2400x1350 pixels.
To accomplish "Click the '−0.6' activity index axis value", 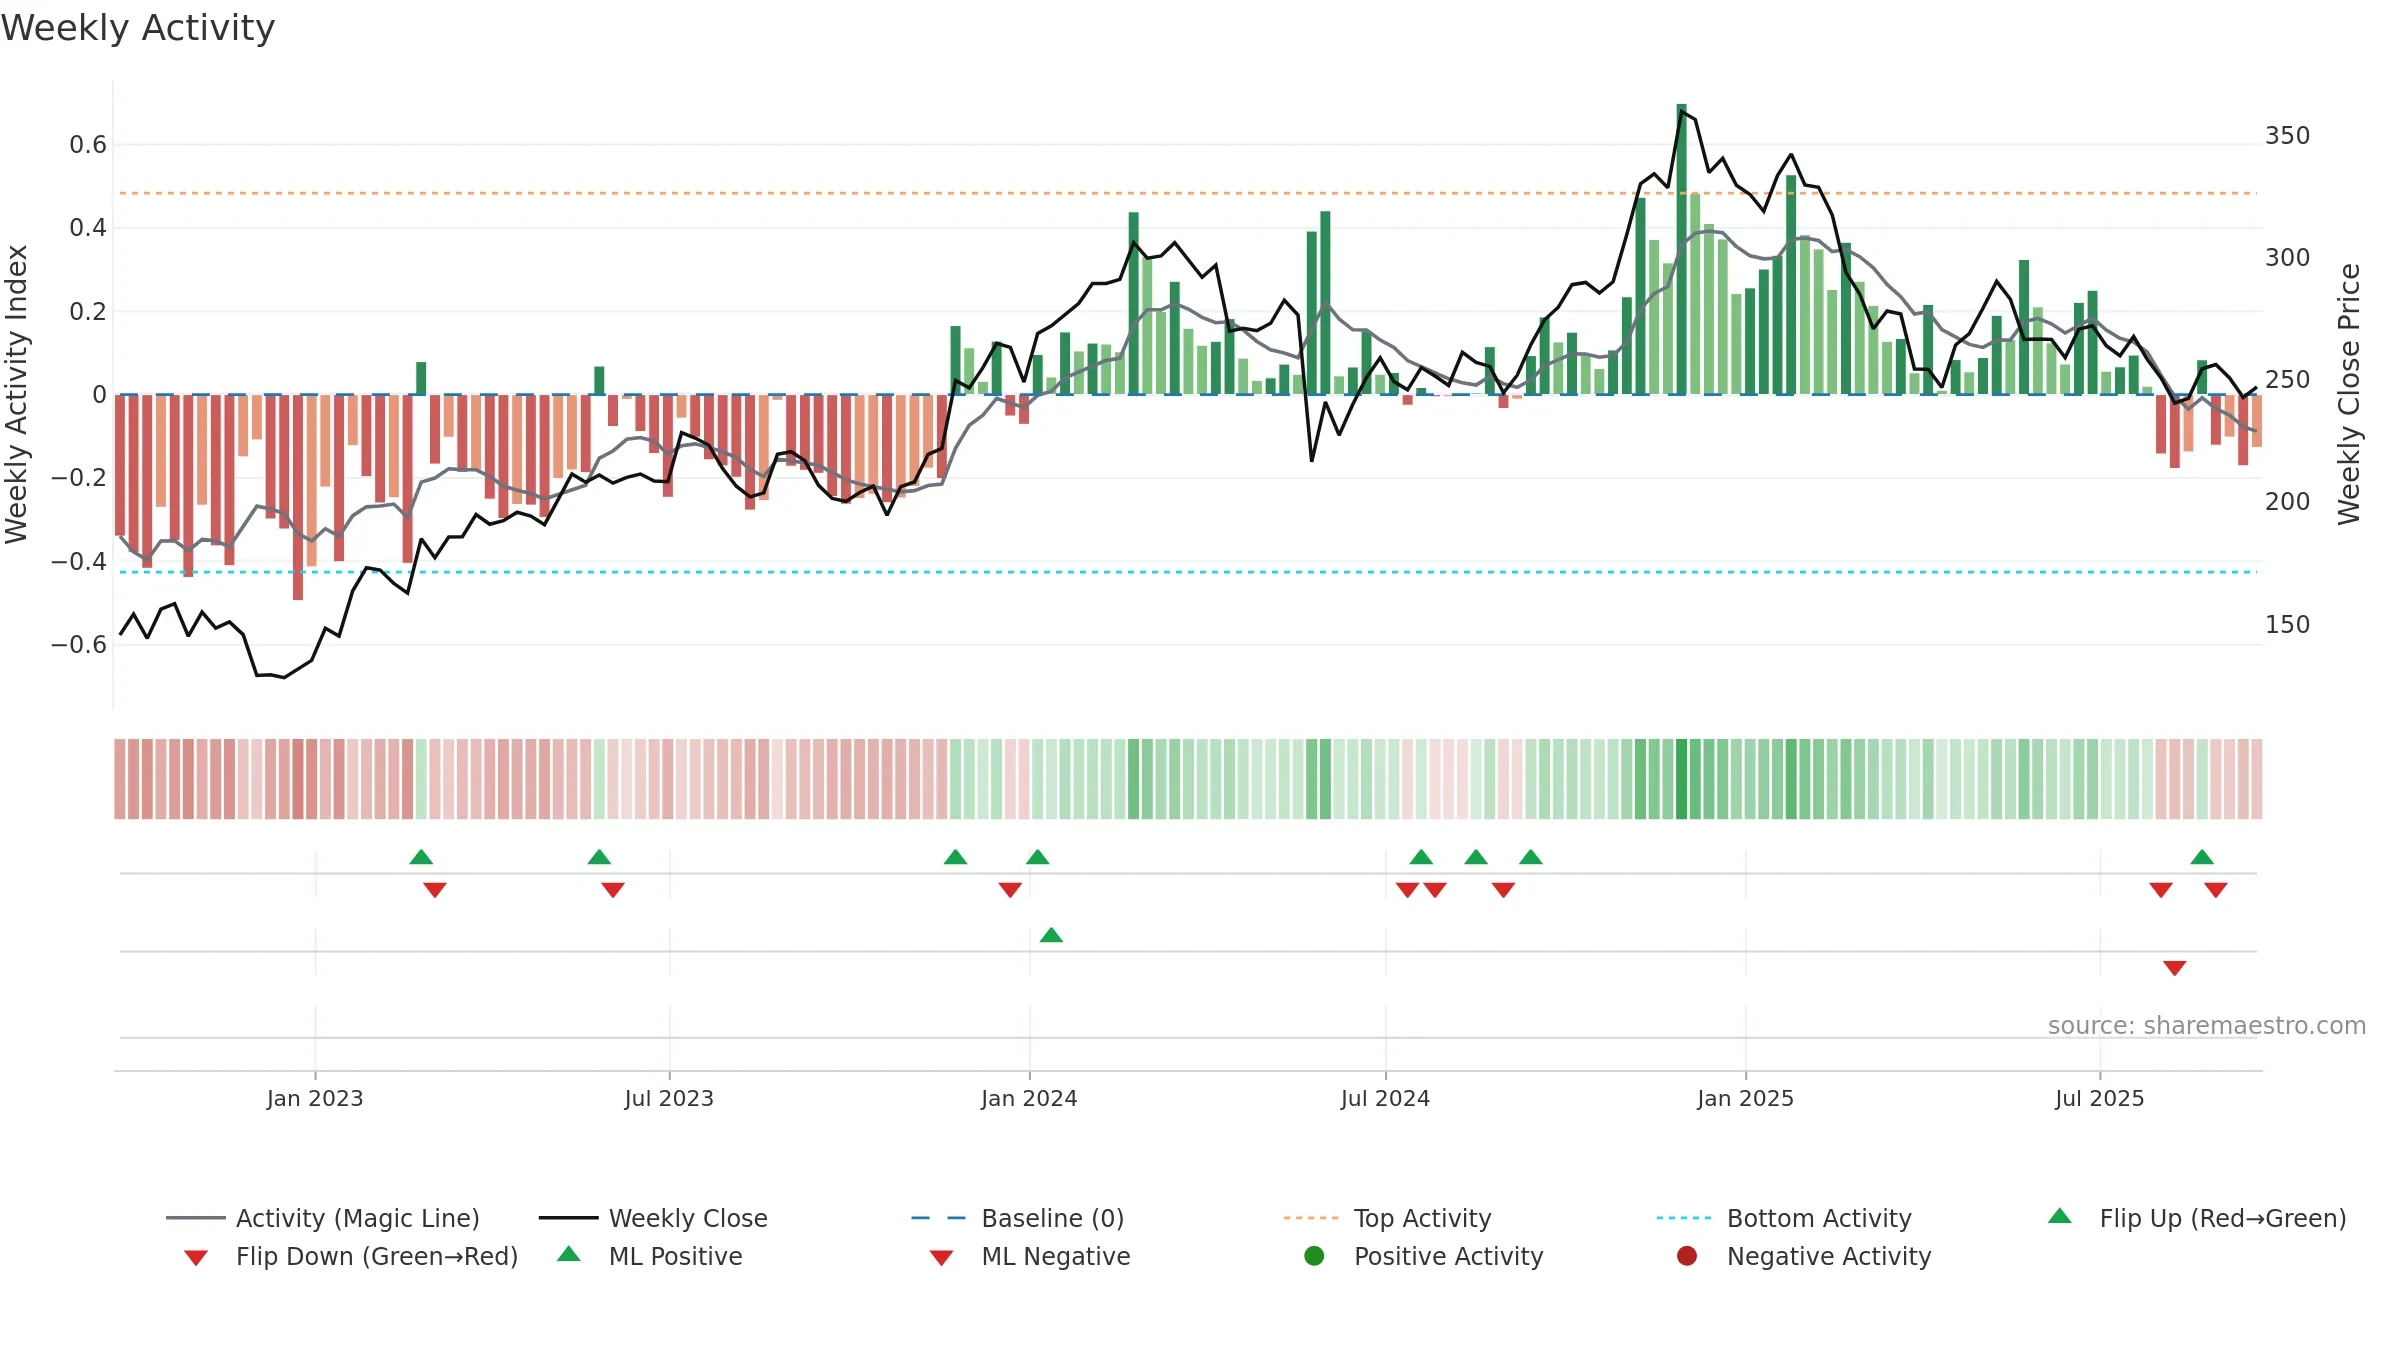I will [79, 644].
